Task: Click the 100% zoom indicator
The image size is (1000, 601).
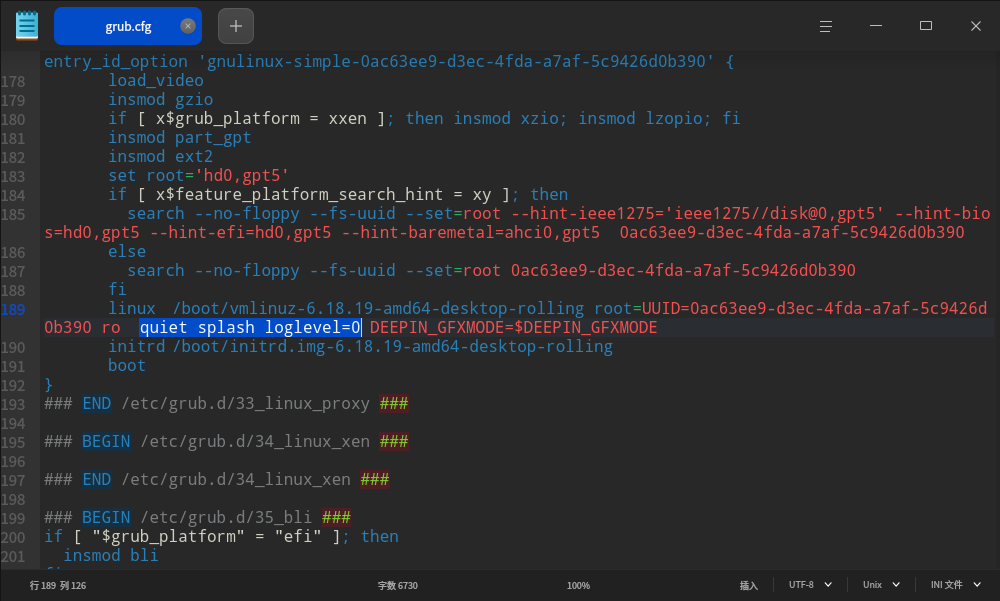Action: (x=578, y=585)
